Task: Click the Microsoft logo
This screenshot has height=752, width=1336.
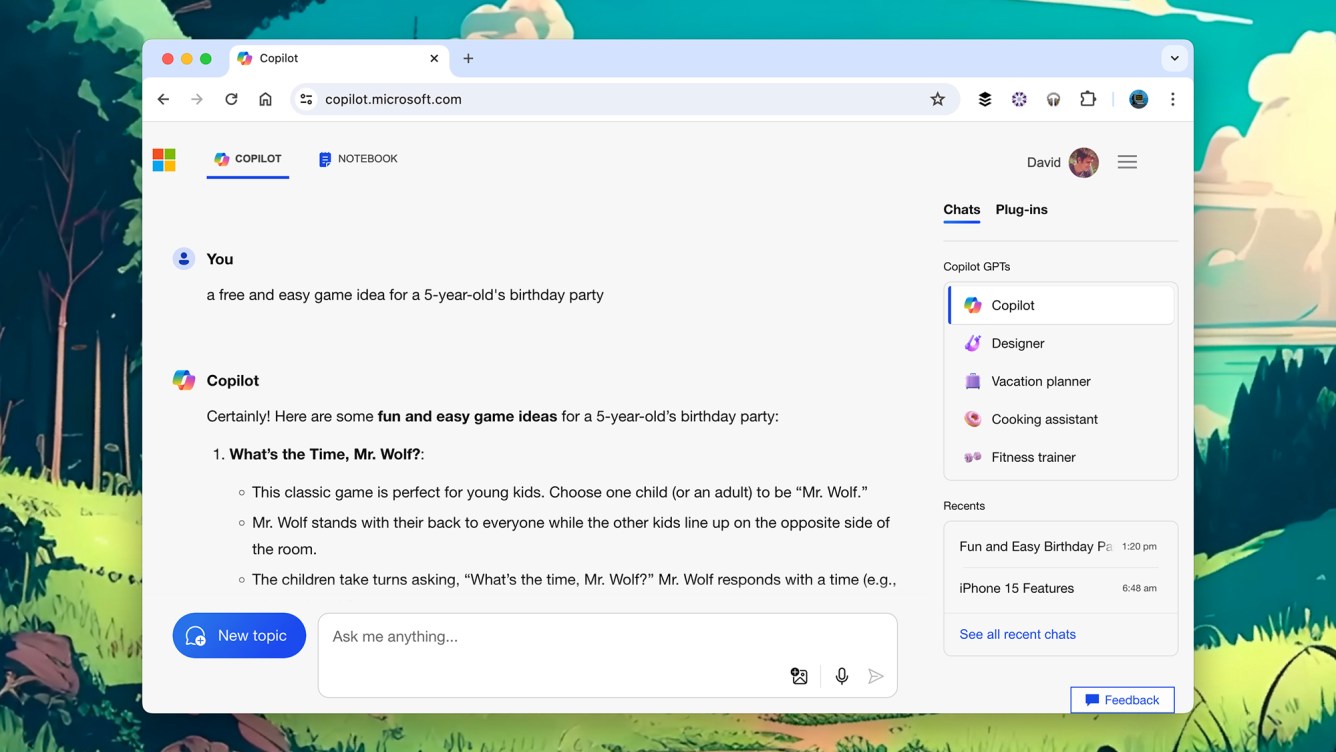Action: [x=164, y=160]
